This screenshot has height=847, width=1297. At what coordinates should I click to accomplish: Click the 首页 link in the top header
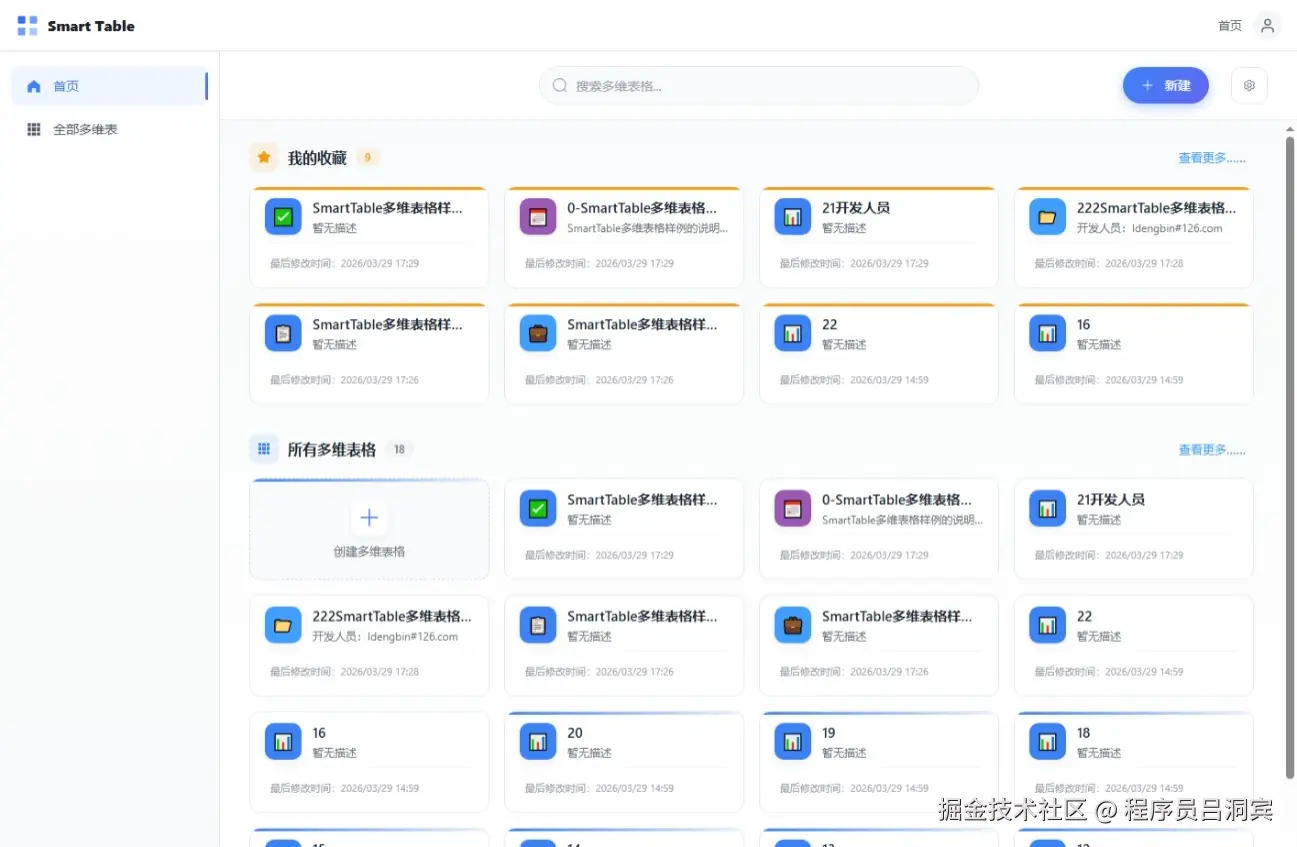(1230, 26)
